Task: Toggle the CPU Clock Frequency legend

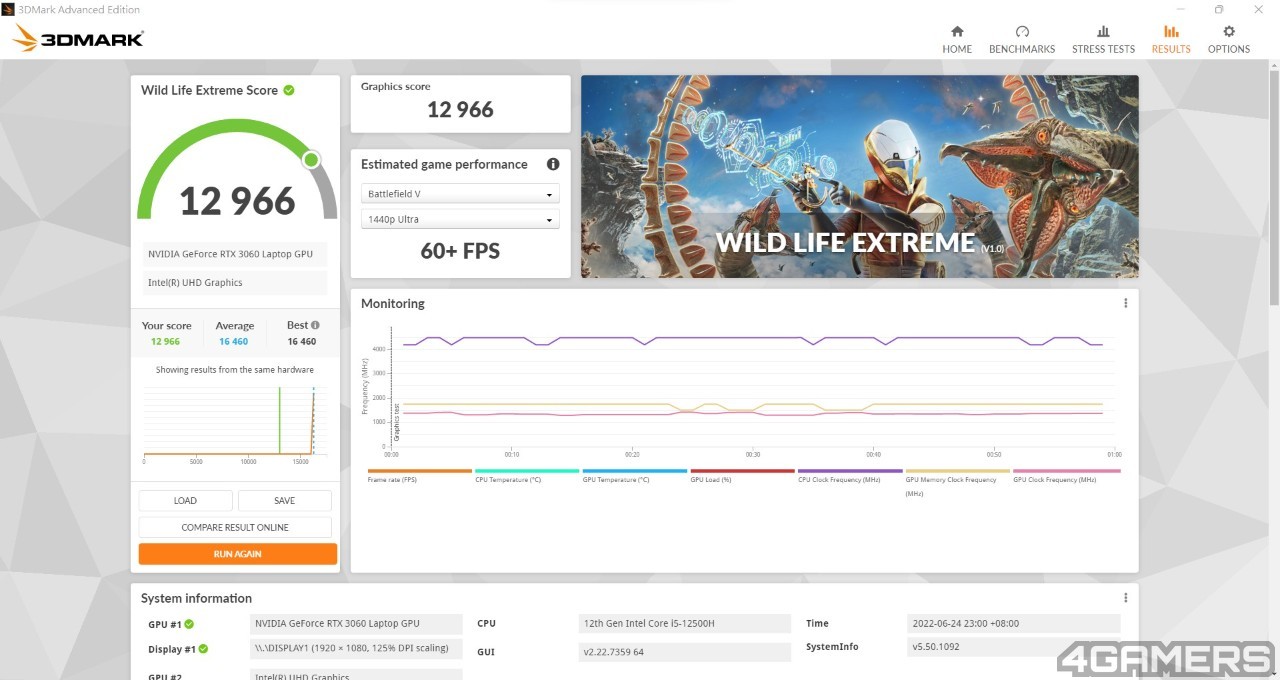Action: point(849,476)
